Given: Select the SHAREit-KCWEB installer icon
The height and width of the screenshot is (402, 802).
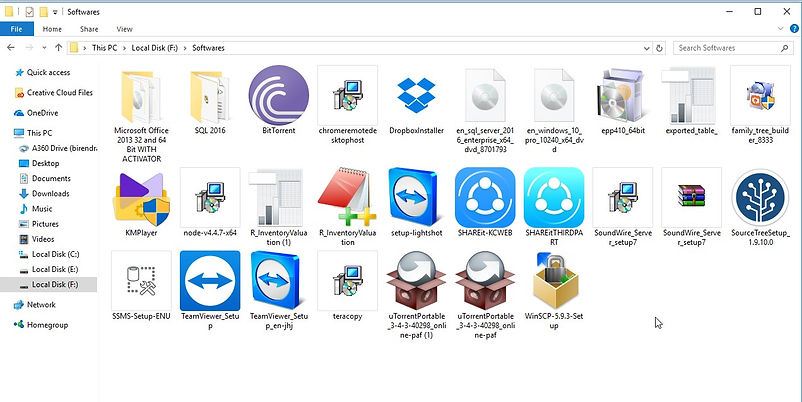Looking at the screenshot, I should (485, 197).
